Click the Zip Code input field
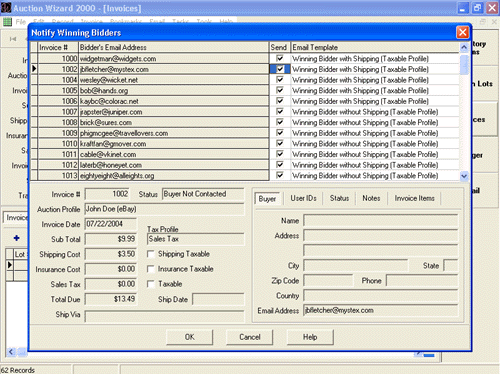The height and width of the screenshot is (374, 500). pos(328,281)
